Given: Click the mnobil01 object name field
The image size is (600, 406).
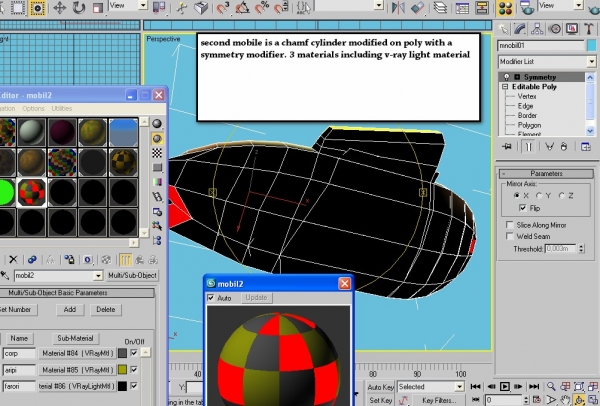Looking at the screenshot, I should click(541, 46).
